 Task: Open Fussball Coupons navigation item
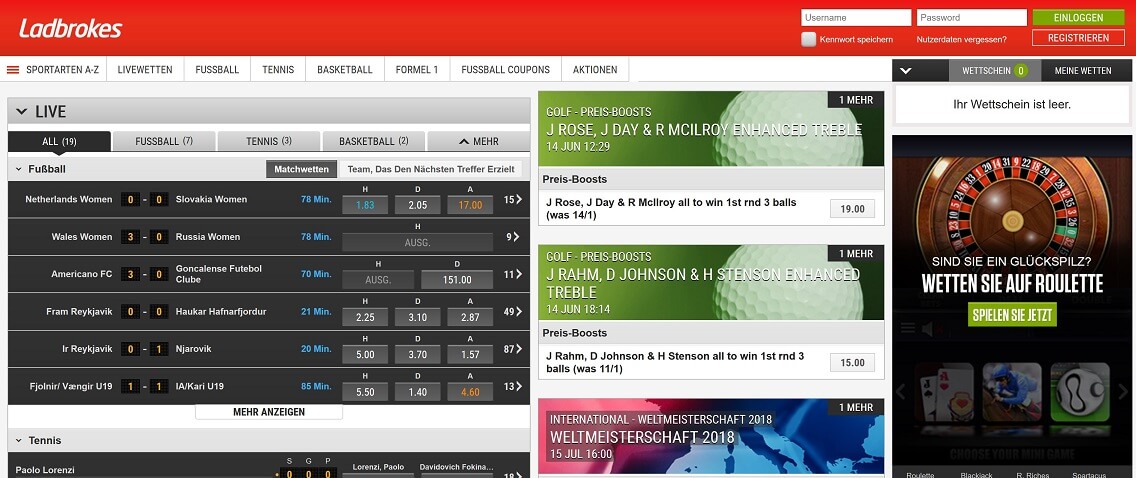pos(506,70)
